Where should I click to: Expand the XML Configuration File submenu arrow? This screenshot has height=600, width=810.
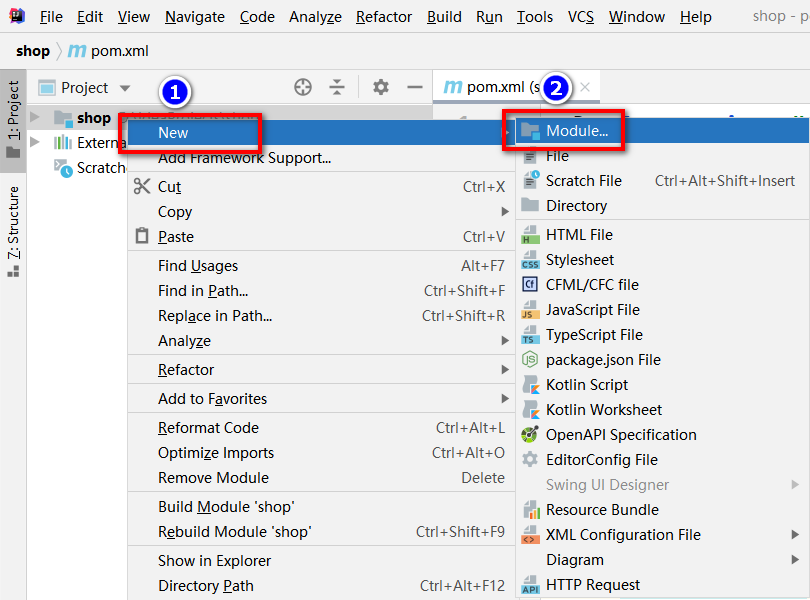pos(795,534)
